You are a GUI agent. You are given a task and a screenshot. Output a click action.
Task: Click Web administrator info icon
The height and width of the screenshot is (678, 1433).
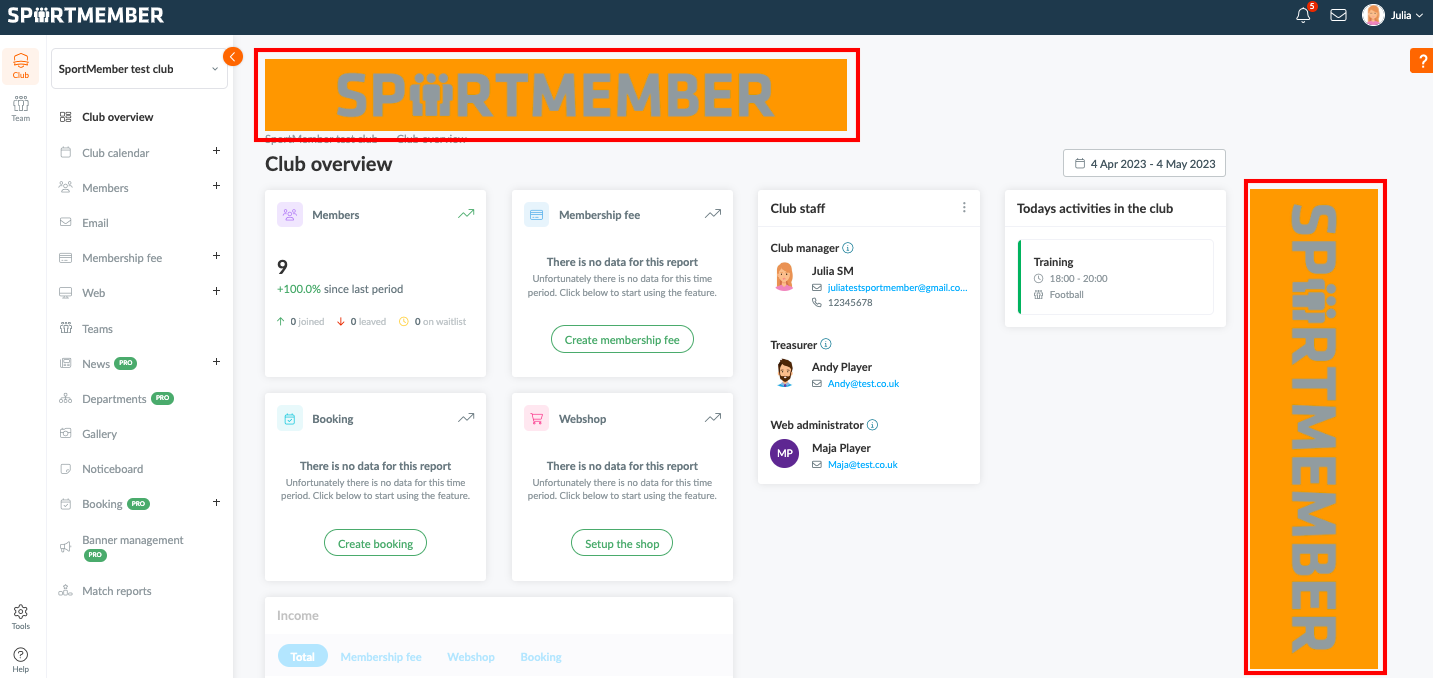pyautogui.click(x=873, y=425)
